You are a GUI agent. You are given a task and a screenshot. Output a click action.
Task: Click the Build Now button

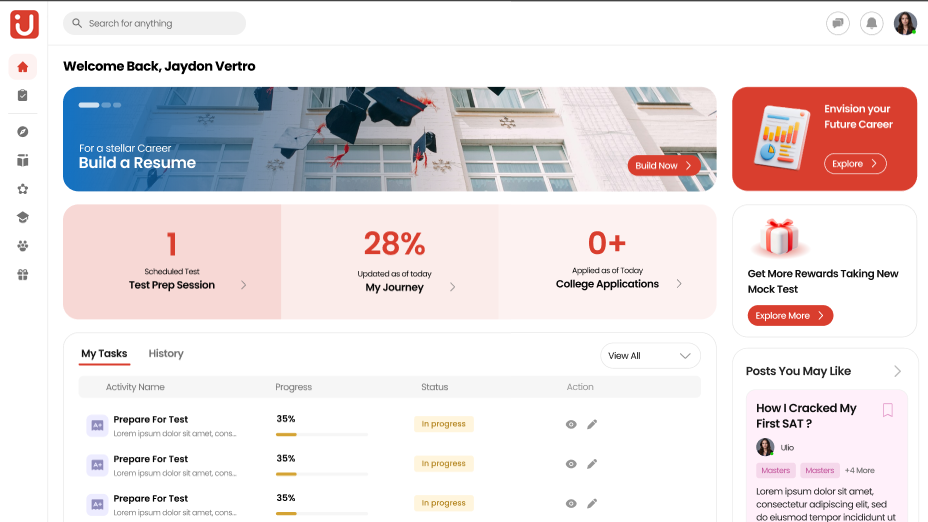point(663,165)
